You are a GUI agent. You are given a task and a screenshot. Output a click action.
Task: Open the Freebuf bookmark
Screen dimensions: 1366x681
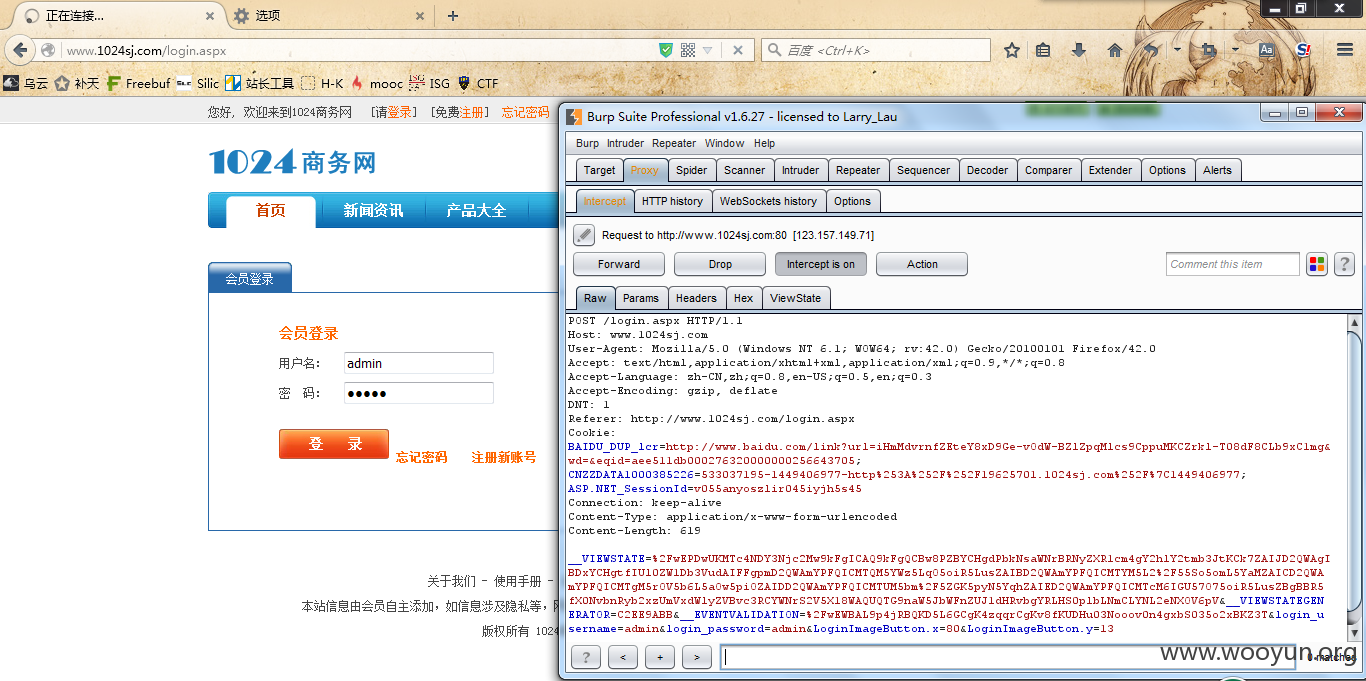tap(138, 84)
